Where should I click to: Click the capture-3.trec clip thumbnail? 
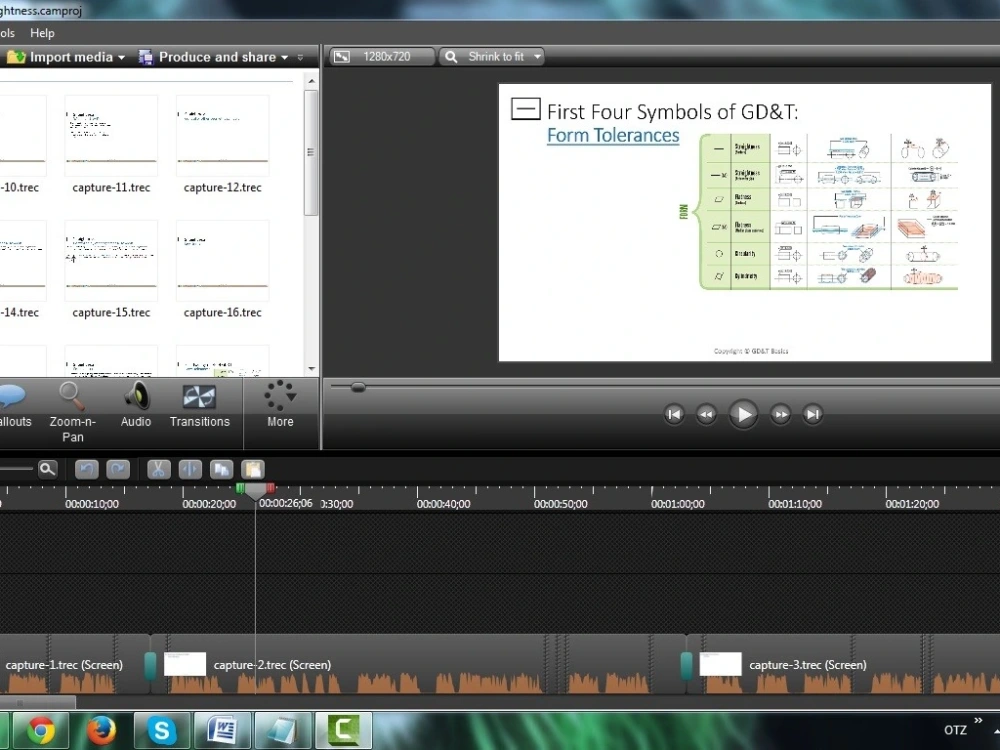(x=721, y=664)
